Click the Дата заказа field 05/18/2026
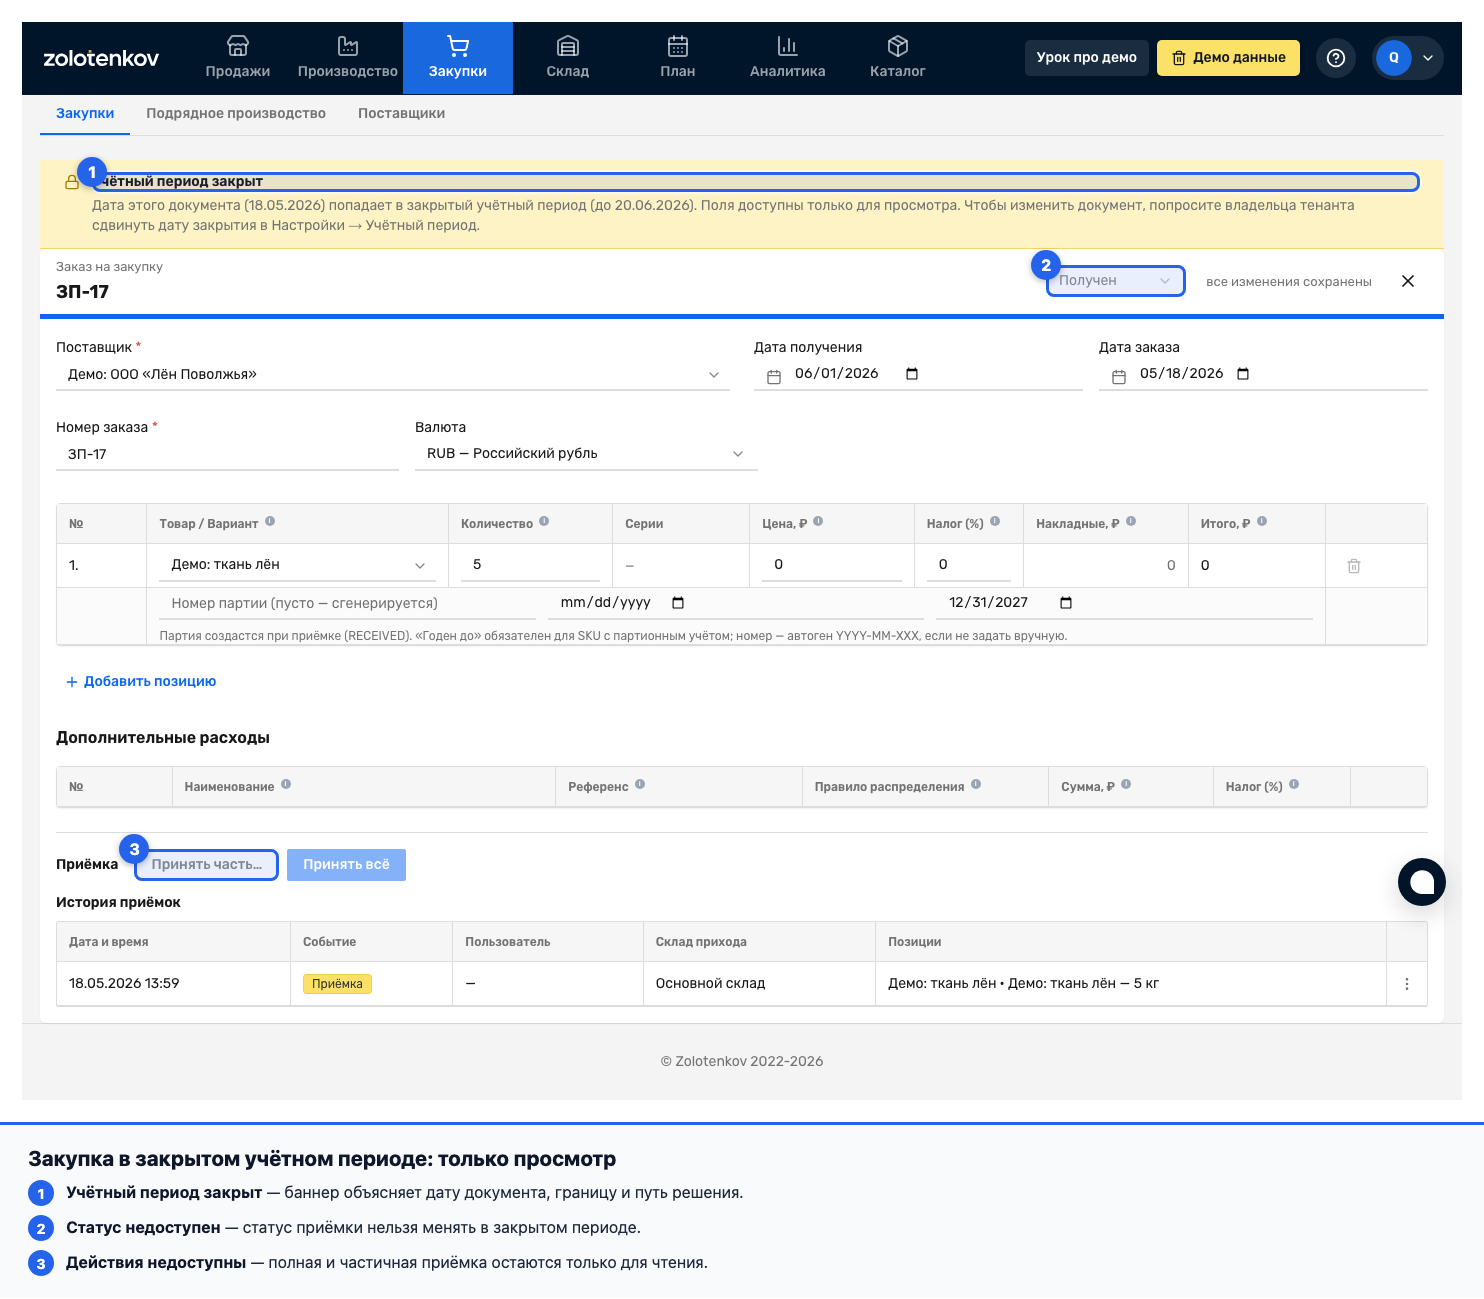1484x1299 pixels. click(x=1263, y=374)
